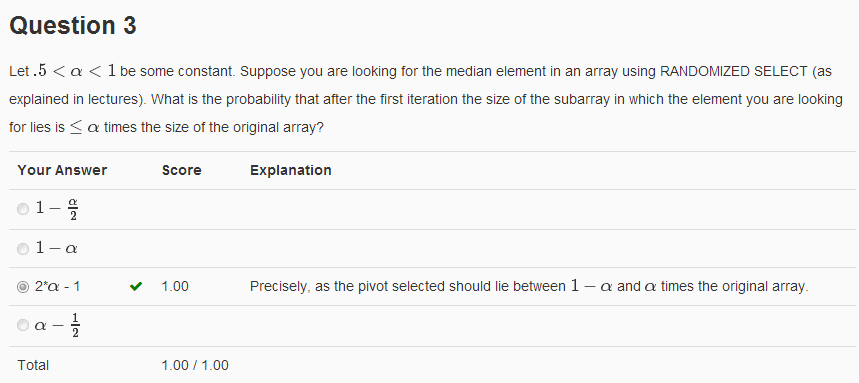Click the 1.00 score value
Image resolution: width=859 pixels, height=383 pixels.
175,287
